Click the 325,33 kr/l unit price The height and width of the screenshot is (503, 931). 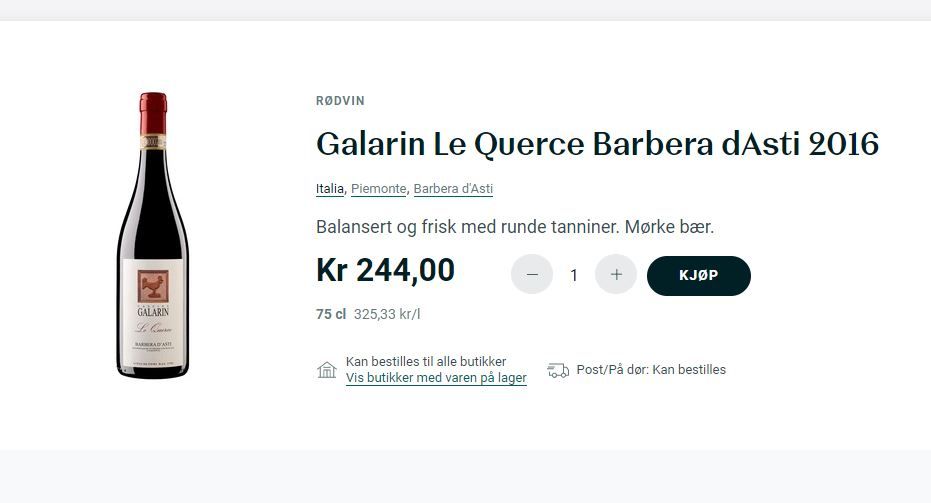coord(387,314)
